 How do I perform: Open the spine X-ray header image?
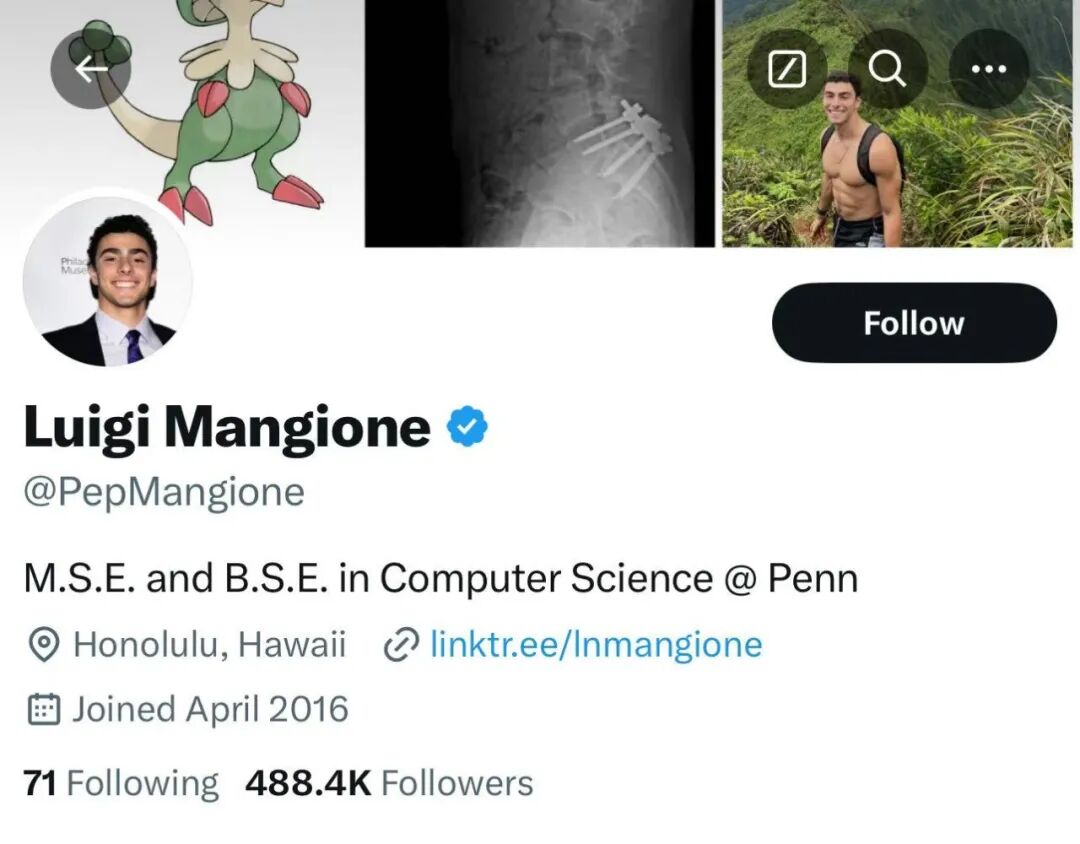539,123
